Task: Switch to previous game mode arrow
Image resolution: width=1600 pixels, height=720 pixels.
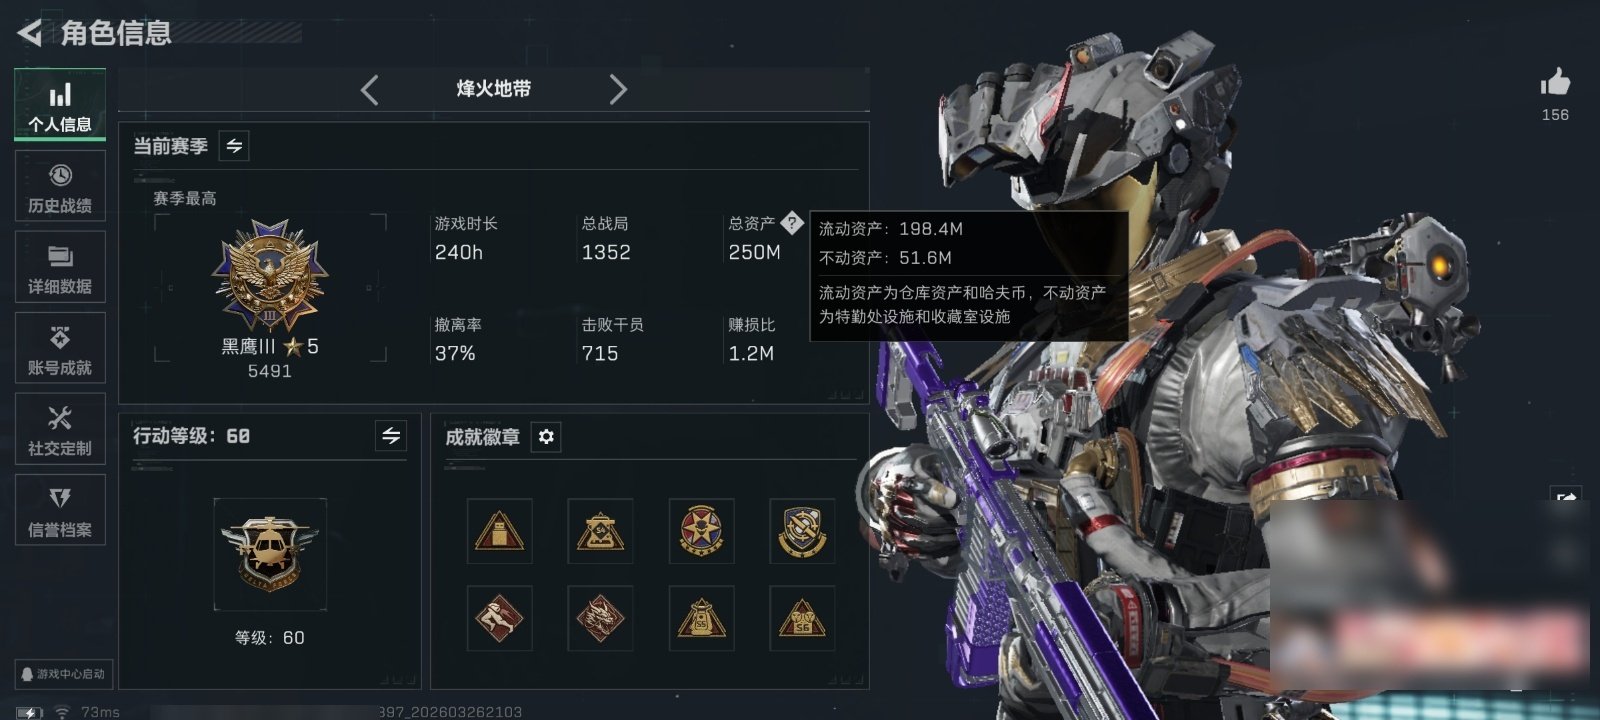Action: (x=370, y=90)
